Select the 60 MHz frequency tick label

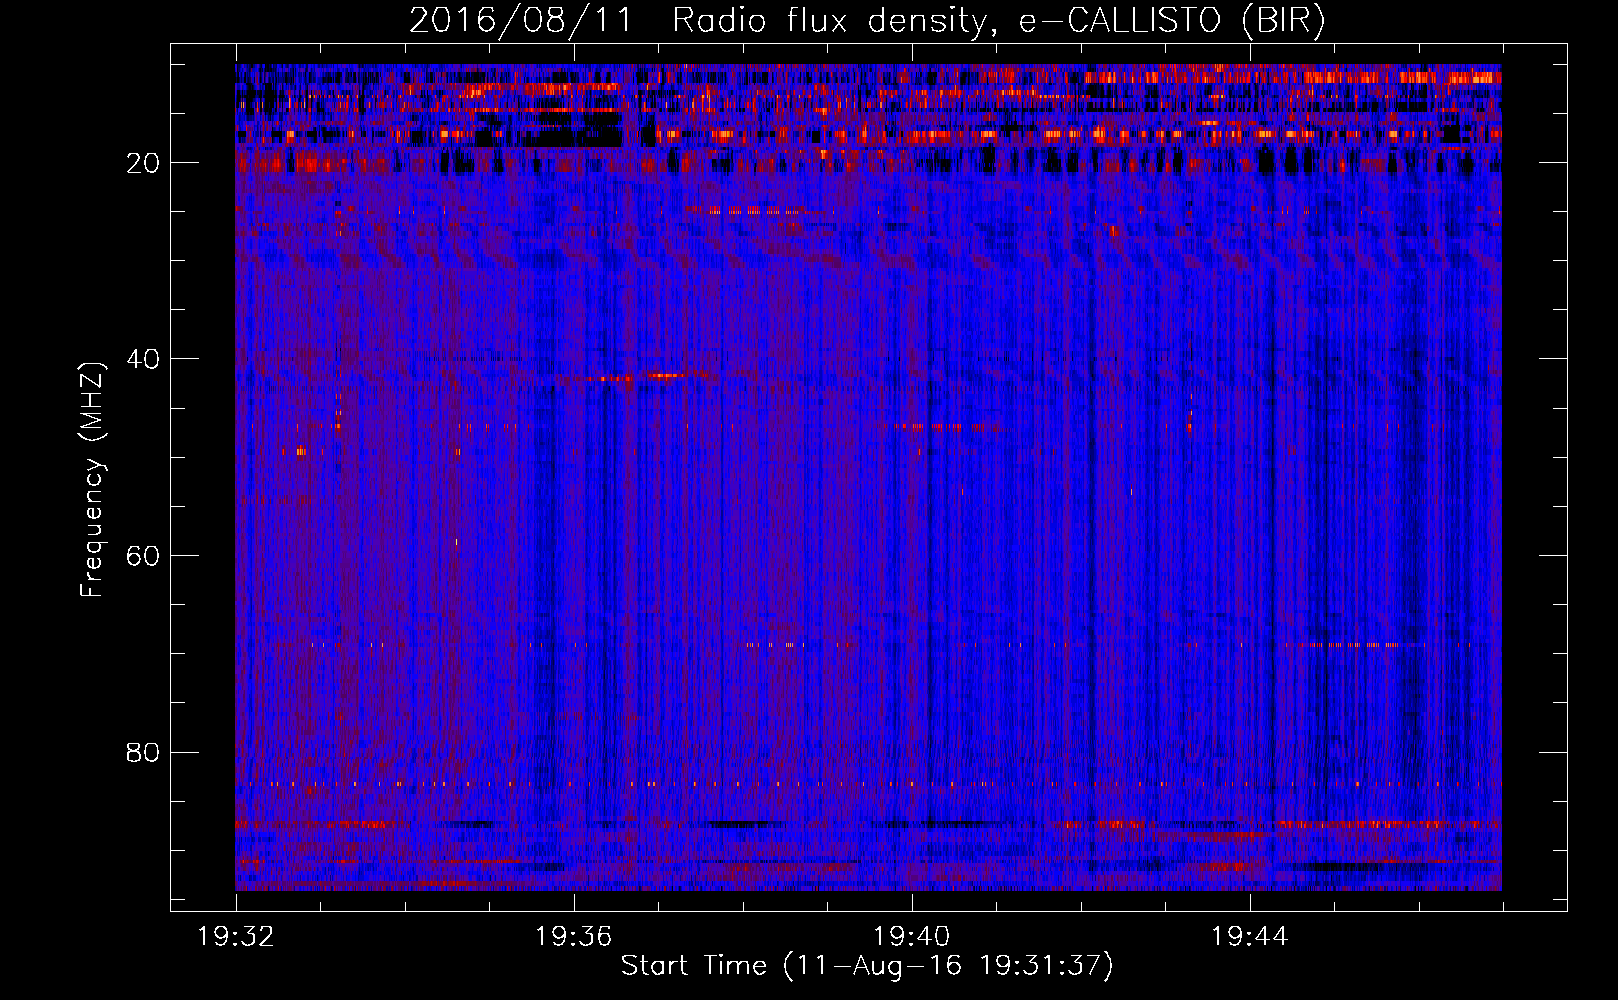(x=143, y=556)
